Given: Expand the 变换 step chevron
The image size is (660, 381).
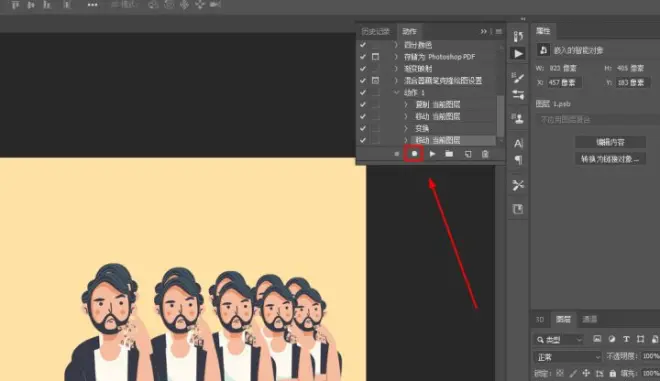Looking at the screenshot, I should pos(406,128).
